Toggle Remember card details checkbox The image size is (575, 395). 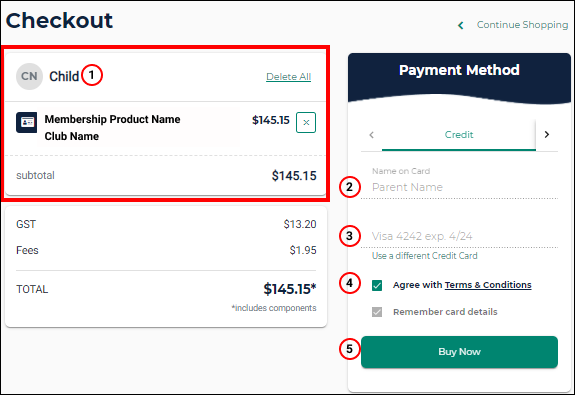(377, 312)
